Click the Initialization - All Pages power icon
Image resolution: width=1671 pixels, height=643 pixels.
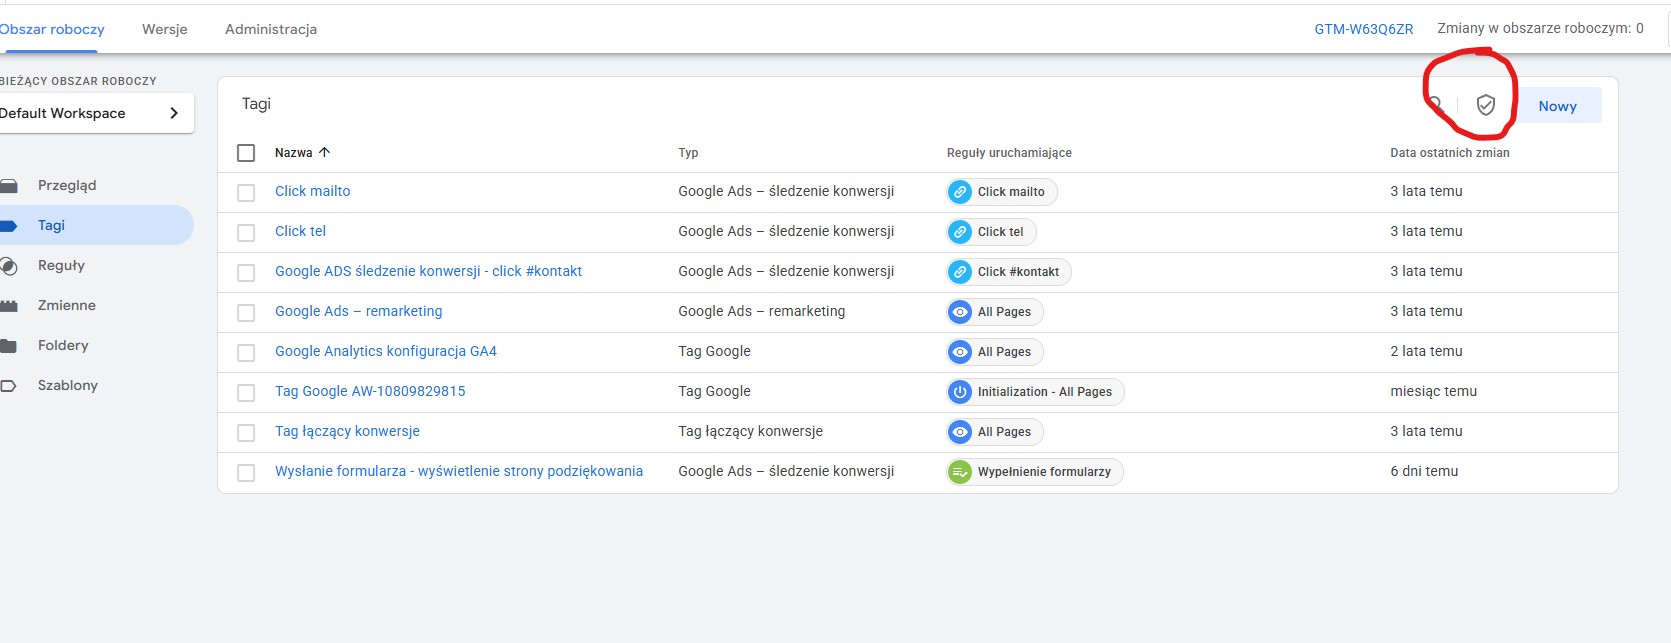tap(960, 392)
